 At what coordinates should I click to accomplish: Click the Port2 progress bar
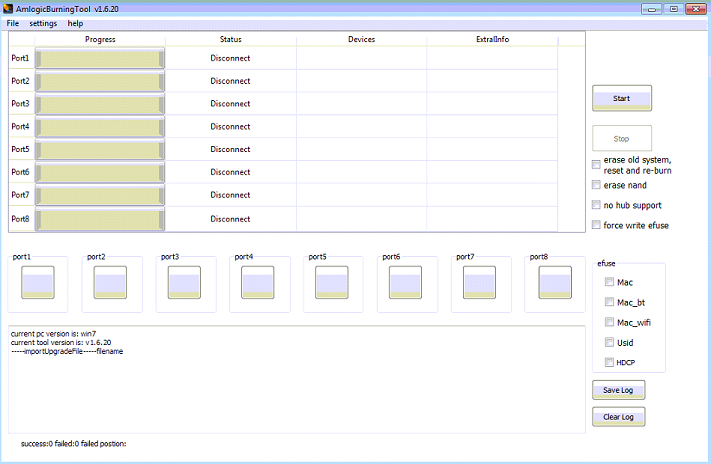coord(100,81)
